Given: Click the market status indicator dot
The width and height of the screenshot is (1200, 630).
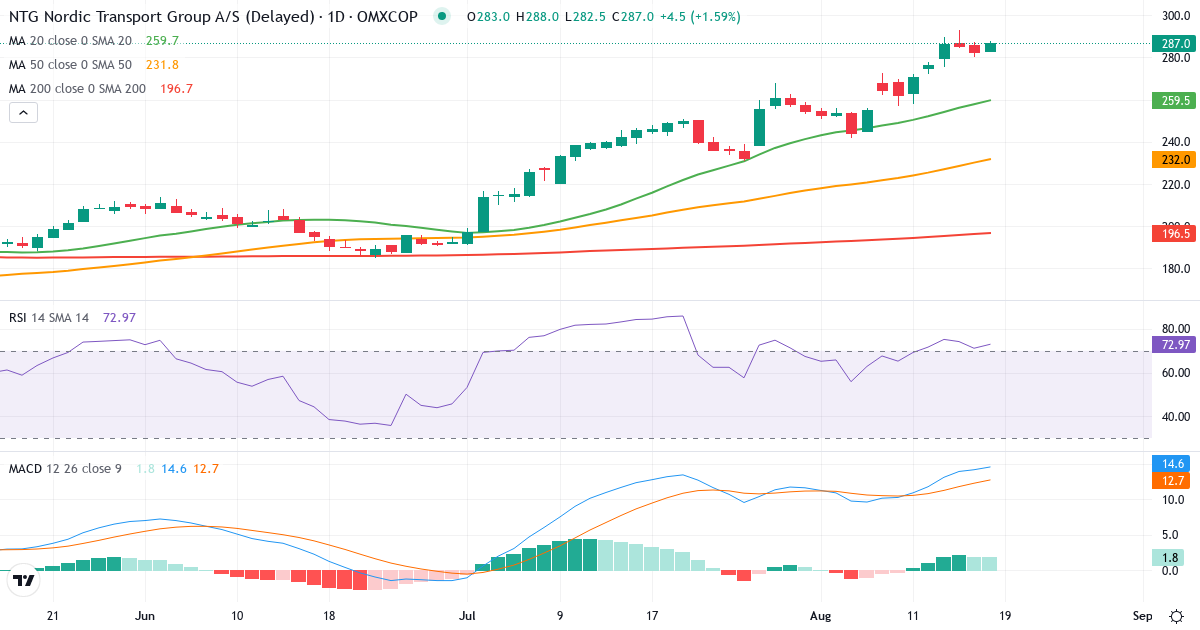Looking at the screenshot, I should 443,16.
